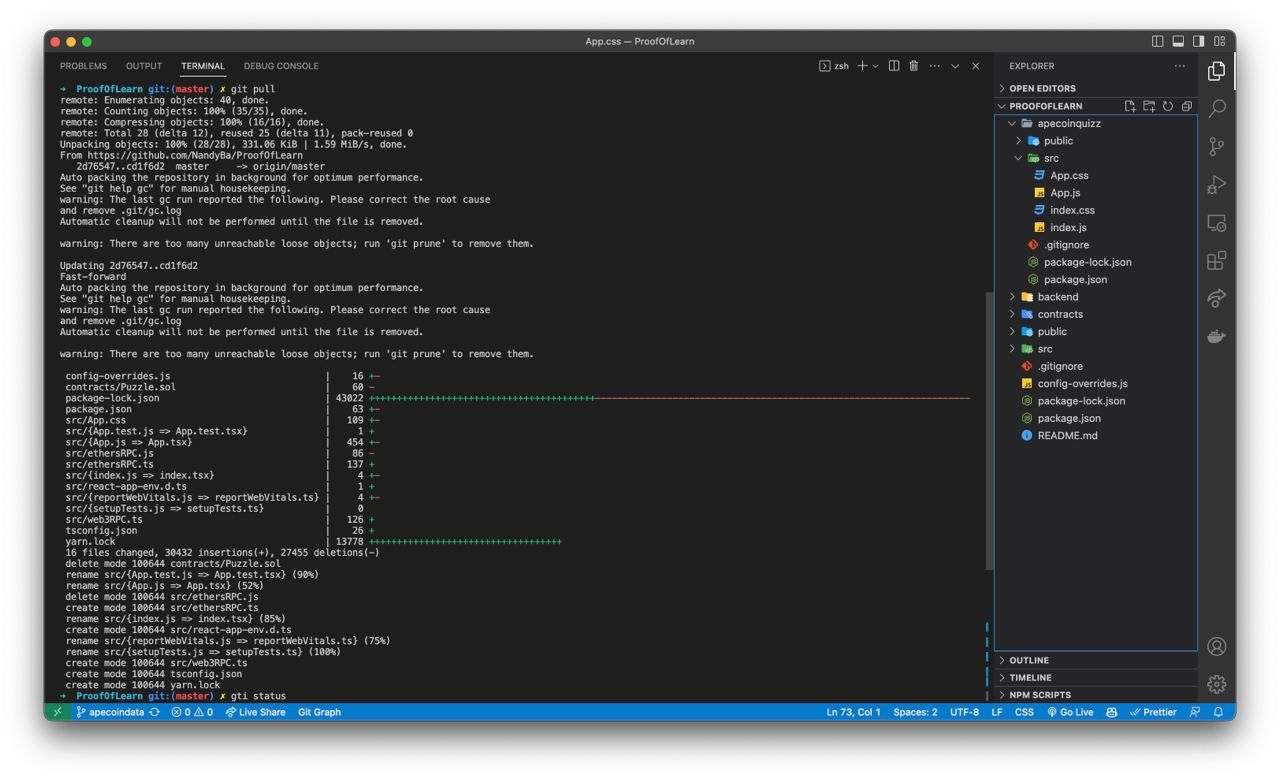Kill the terminal with trash icon
This screenshot has width=1280, height=779.
click(x=914, y=66)
